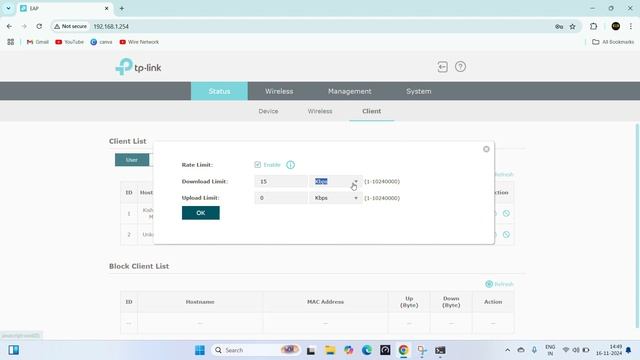This screenshot has width=640, height=360.
Task: Click the Not secure site indicator
Action: tap(71, 26)
